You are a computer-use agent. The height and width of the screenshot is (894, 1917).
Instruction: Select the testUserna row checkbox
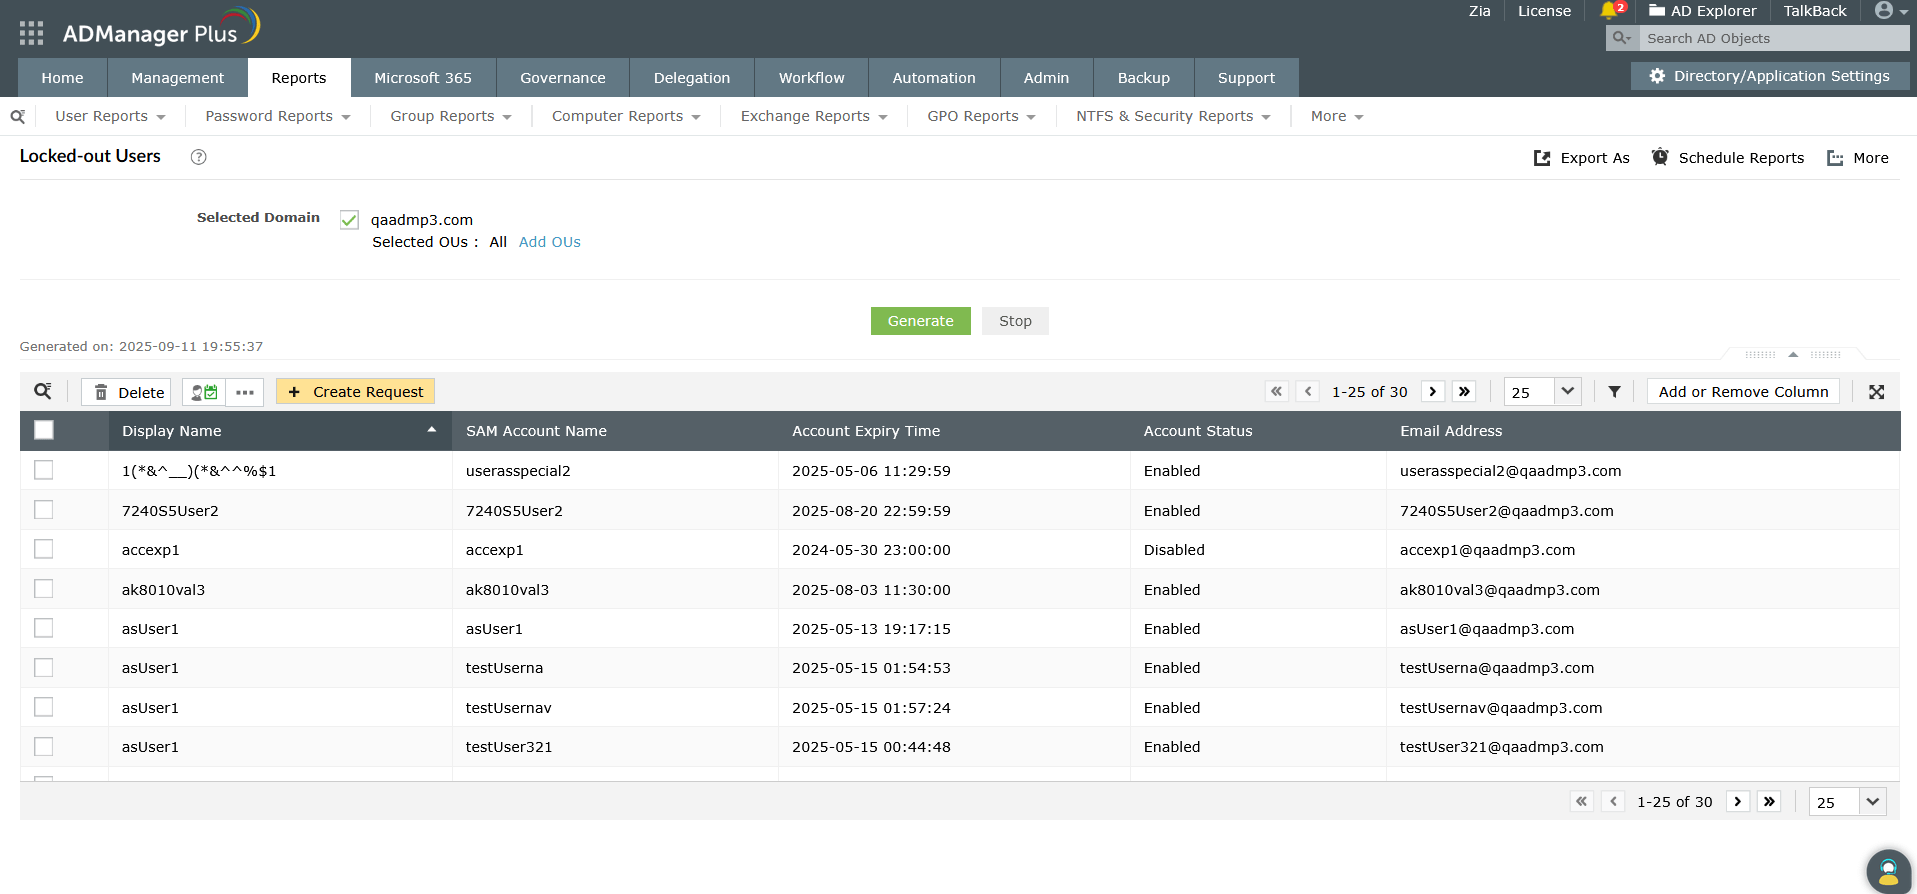(x=44, y=668)
